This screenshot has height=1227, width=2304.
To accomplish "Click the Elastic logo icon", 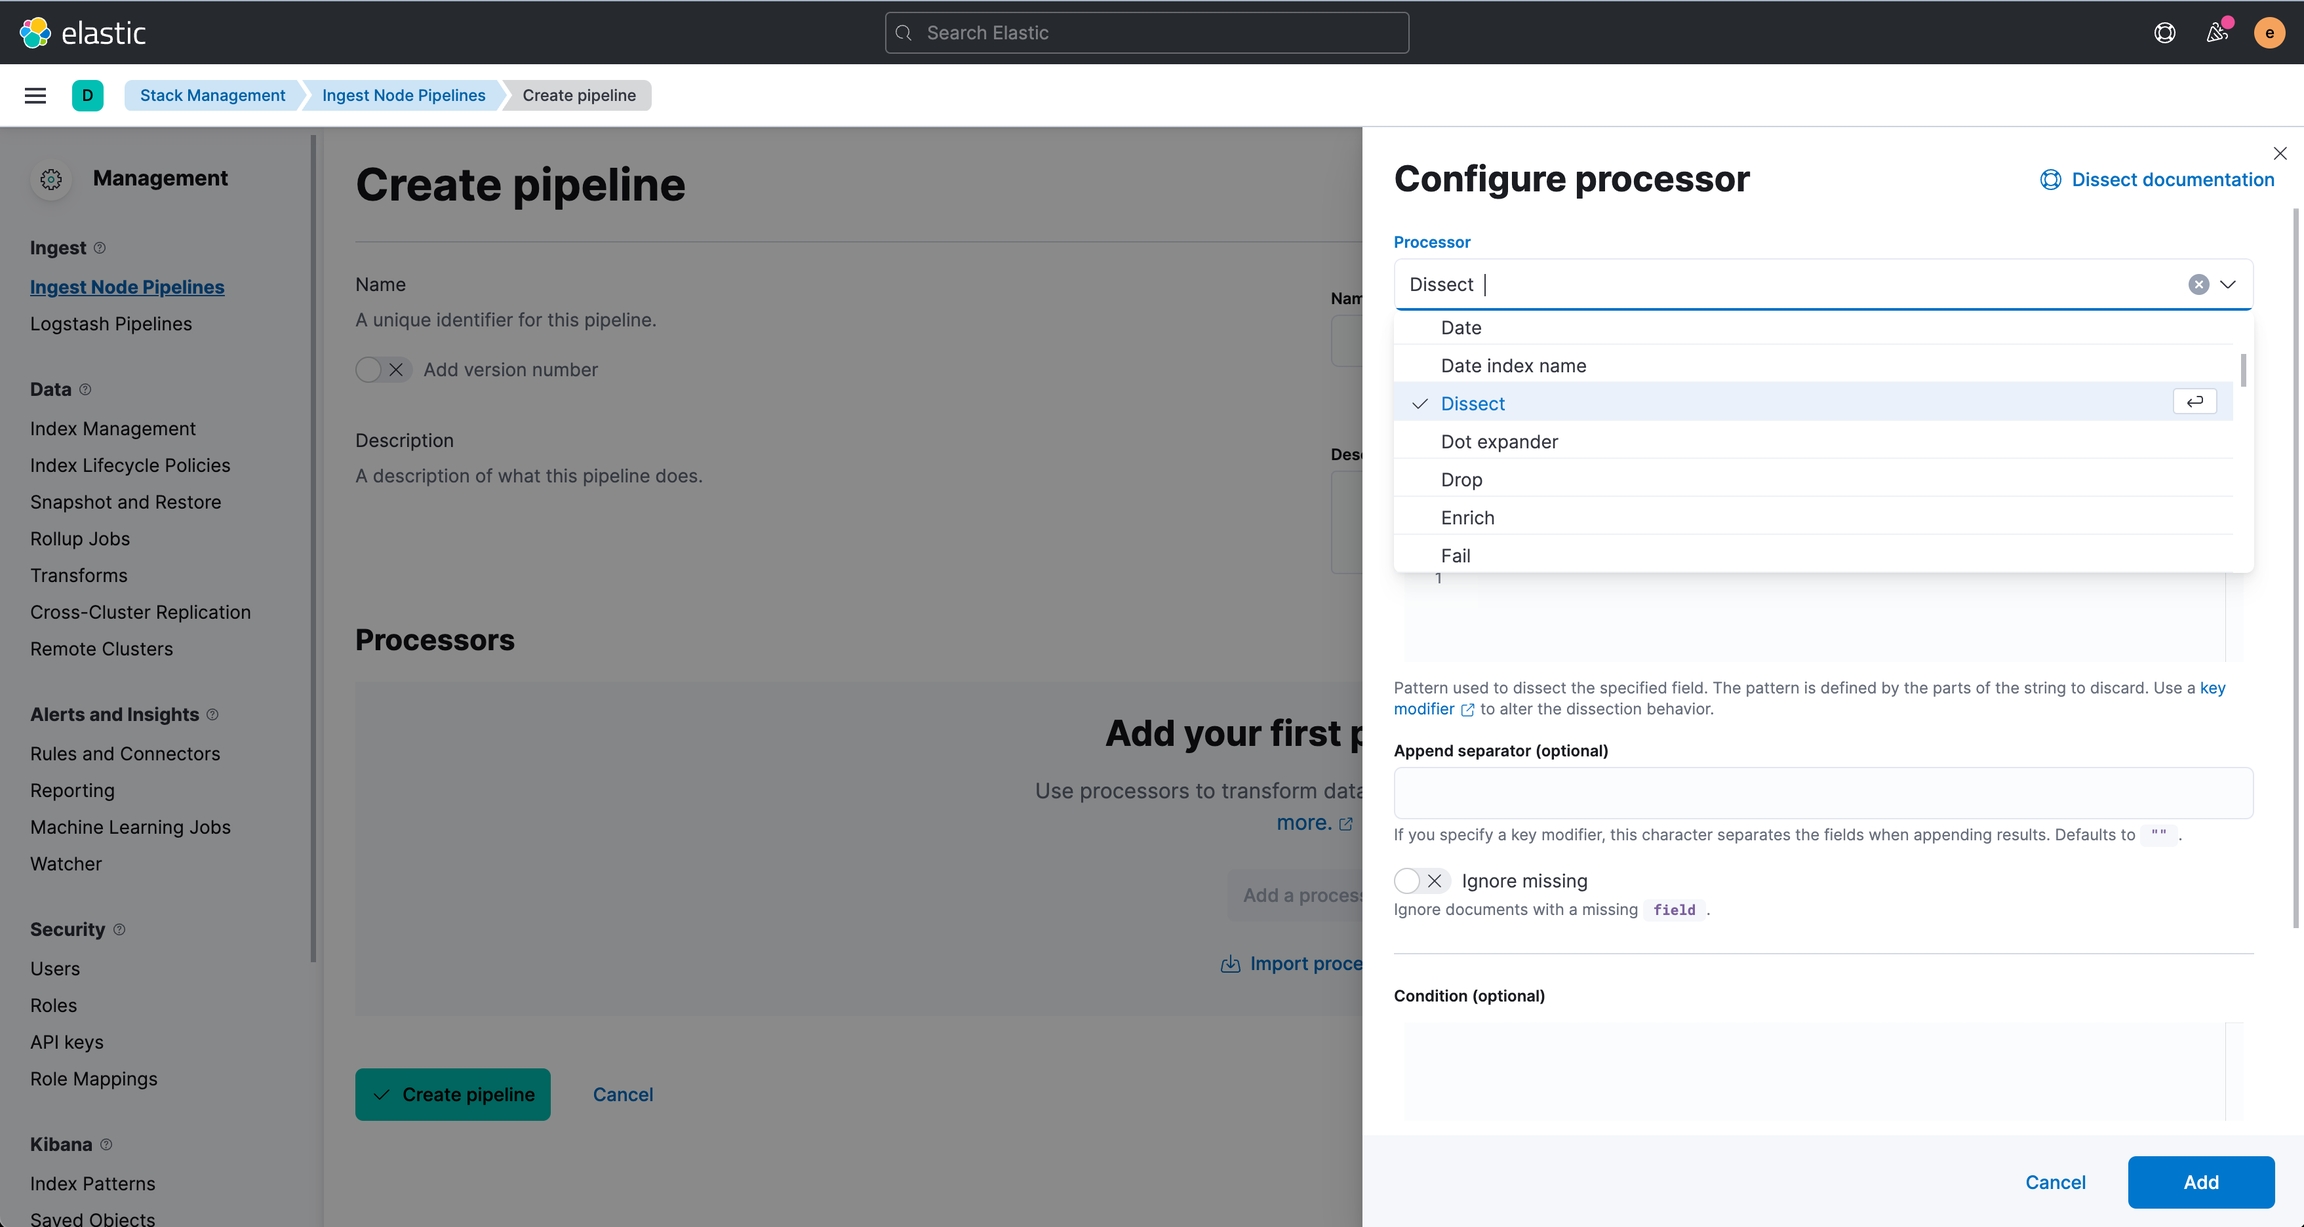I will point(35,33).
